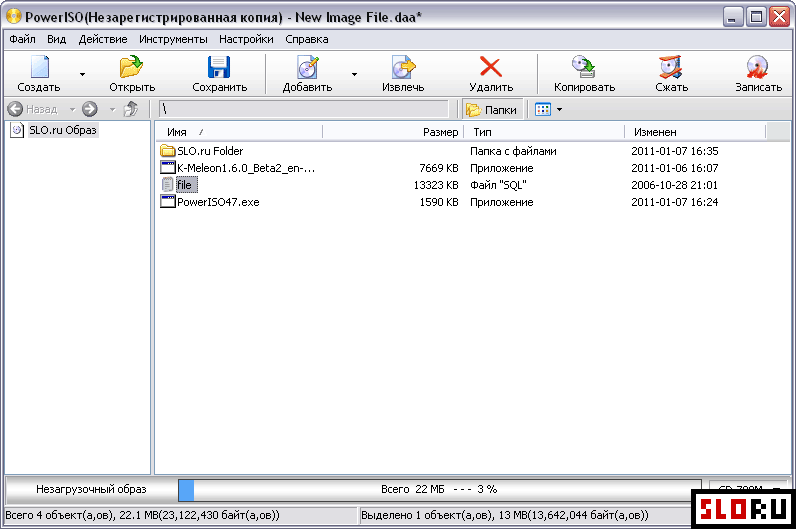The height and width of the screenshot is (529, 796).
Task: Click the 7669 KB size cell
Action: point(439,168)
